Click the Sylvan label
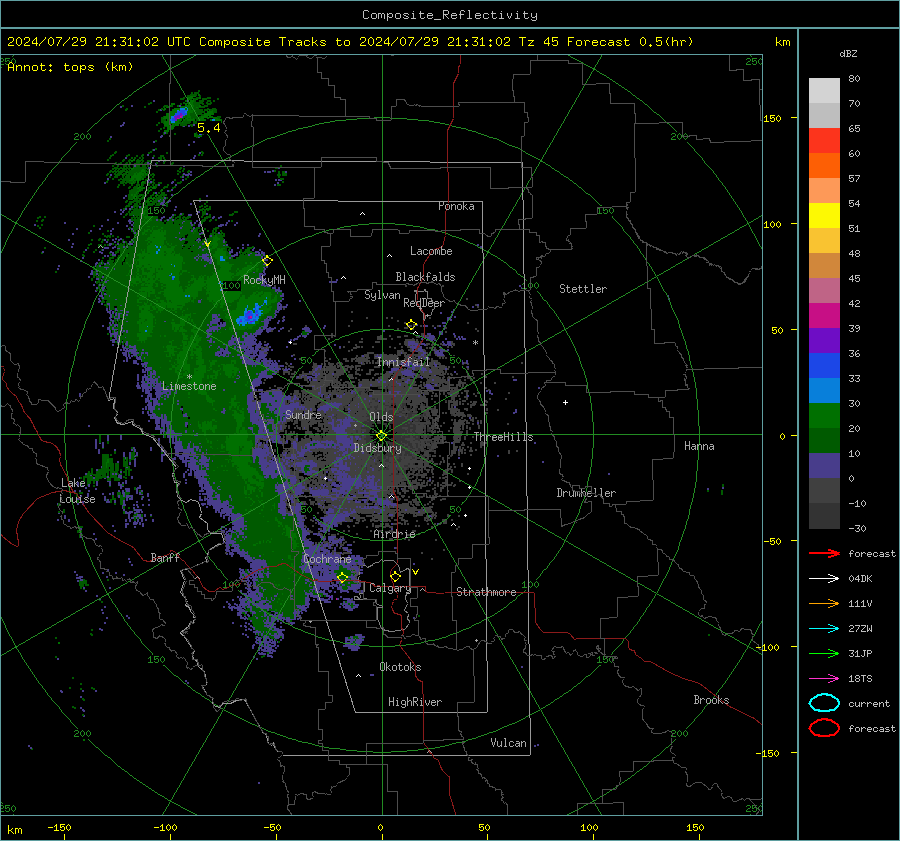900x841 pixels. click(382, 295)
